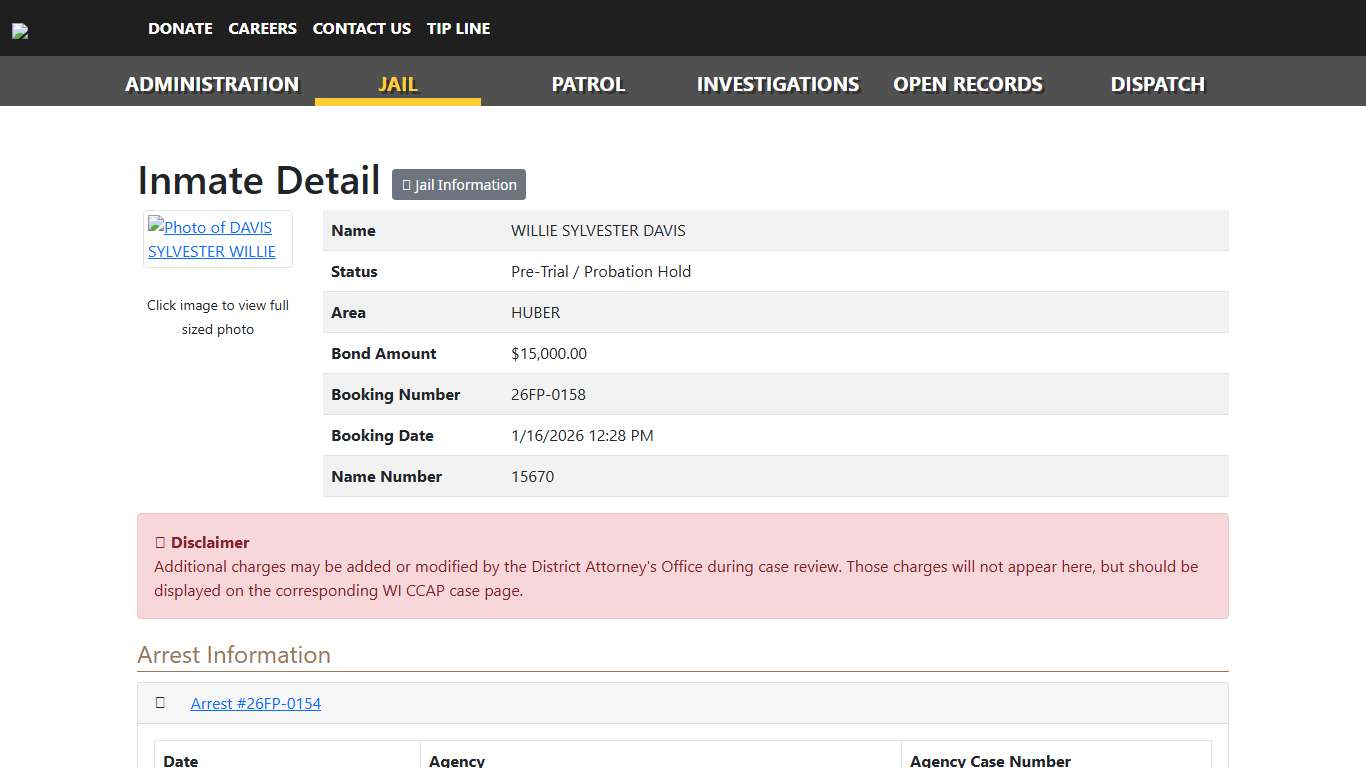Viewport: 1366px width, 768px height.
Task: Navigate to the Investigations section
Action: (777, 84)
